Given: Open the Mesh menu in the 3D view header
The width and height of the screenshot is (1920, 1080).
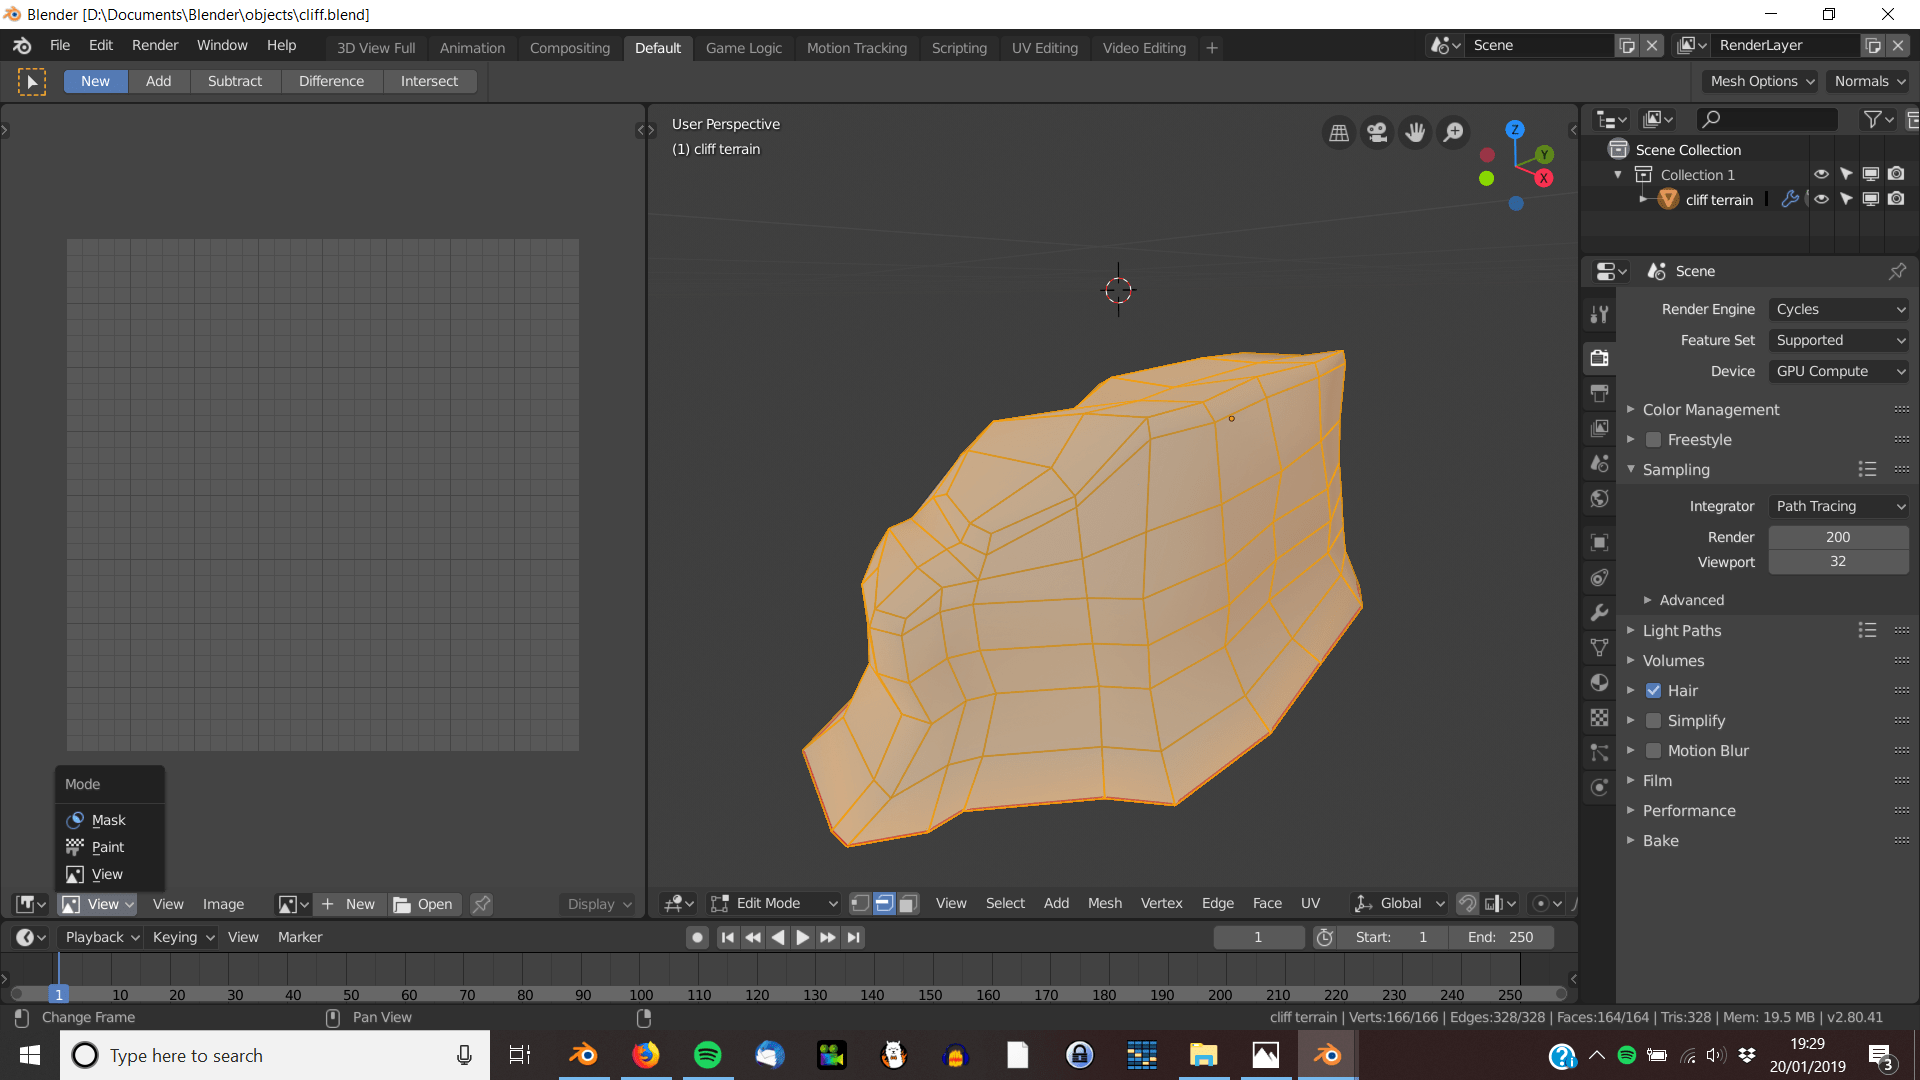Looking at the screenshot, I should click(x=1105, y=903).
